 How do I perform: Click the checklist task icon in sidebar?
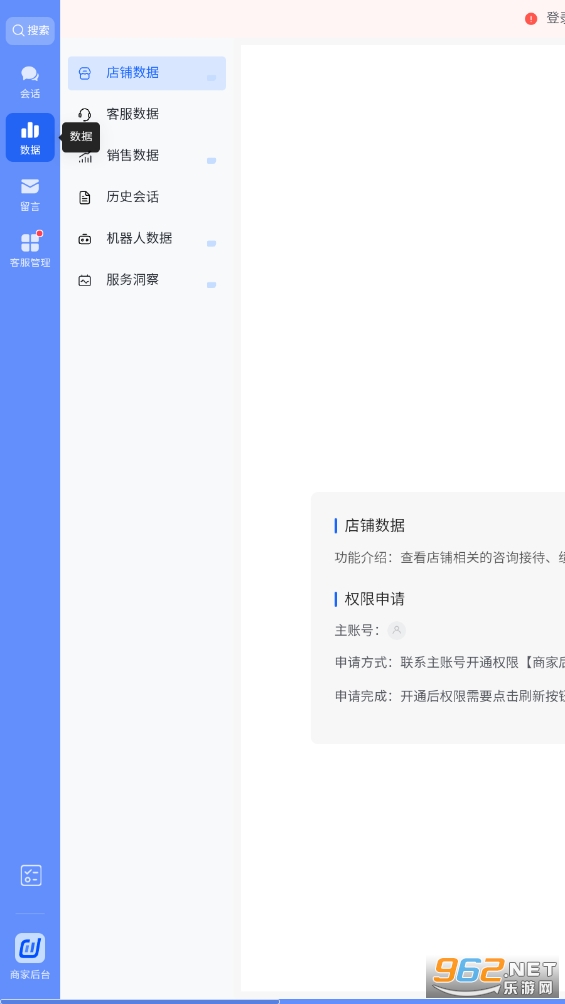[x=31, y=875]
